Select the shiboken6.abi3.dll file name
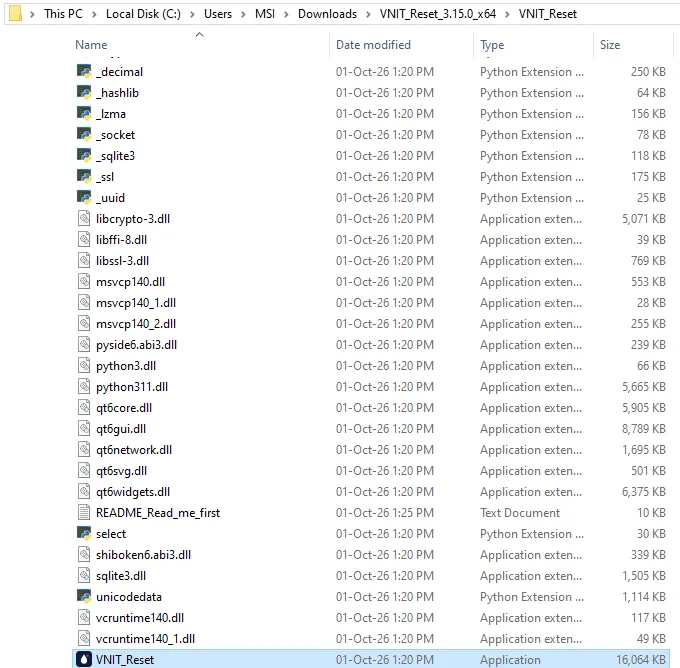Image resolution: width=680 pixels, height=668 pixels. [x=144, y=555]
